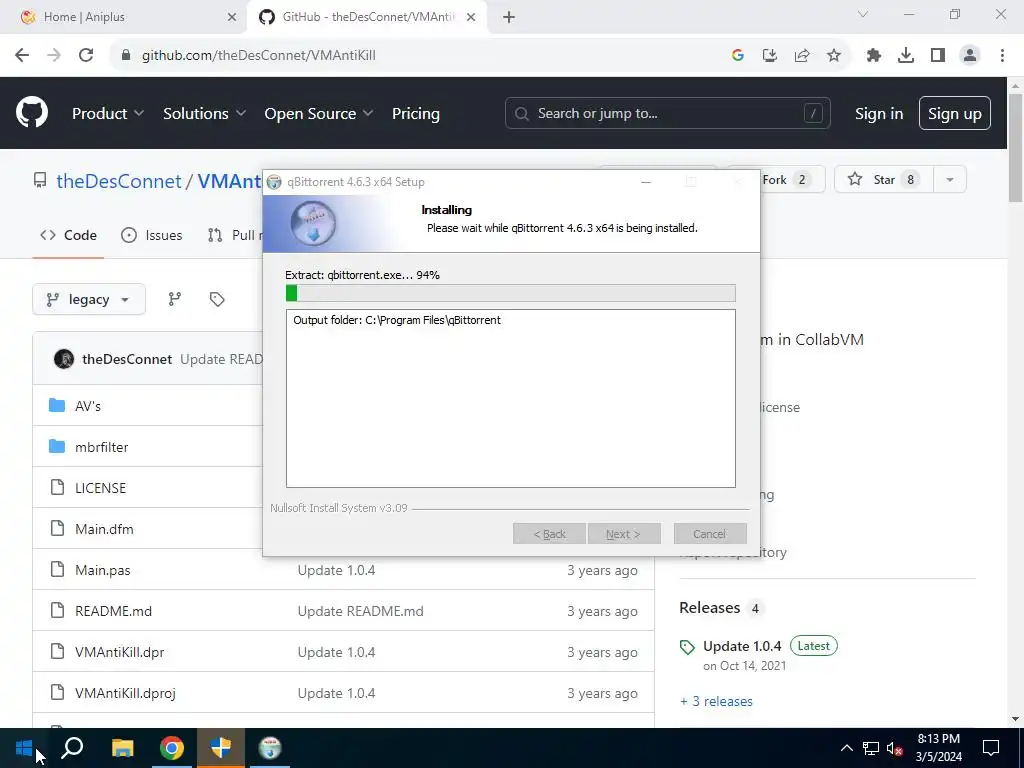Open the Star options dropdown arrow
The width and height of the screenshot is (1024, 768).
(x=950, y=180)
